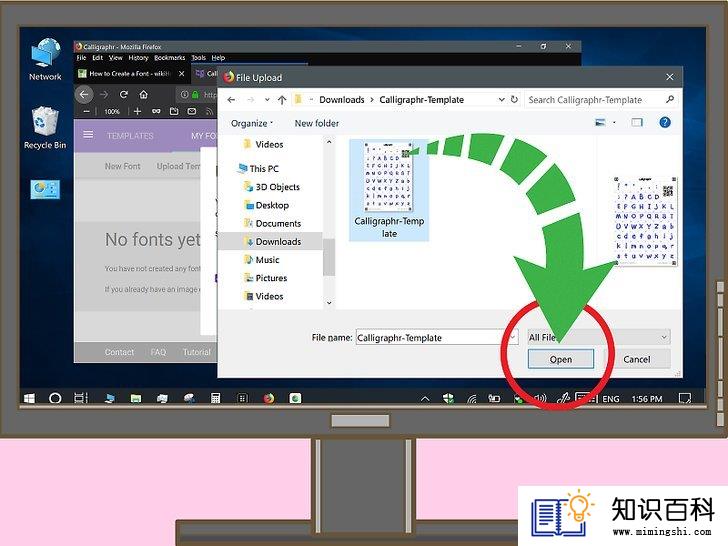Open the All Files type dropdown
The image size is (728, 546).
[599, 337]
